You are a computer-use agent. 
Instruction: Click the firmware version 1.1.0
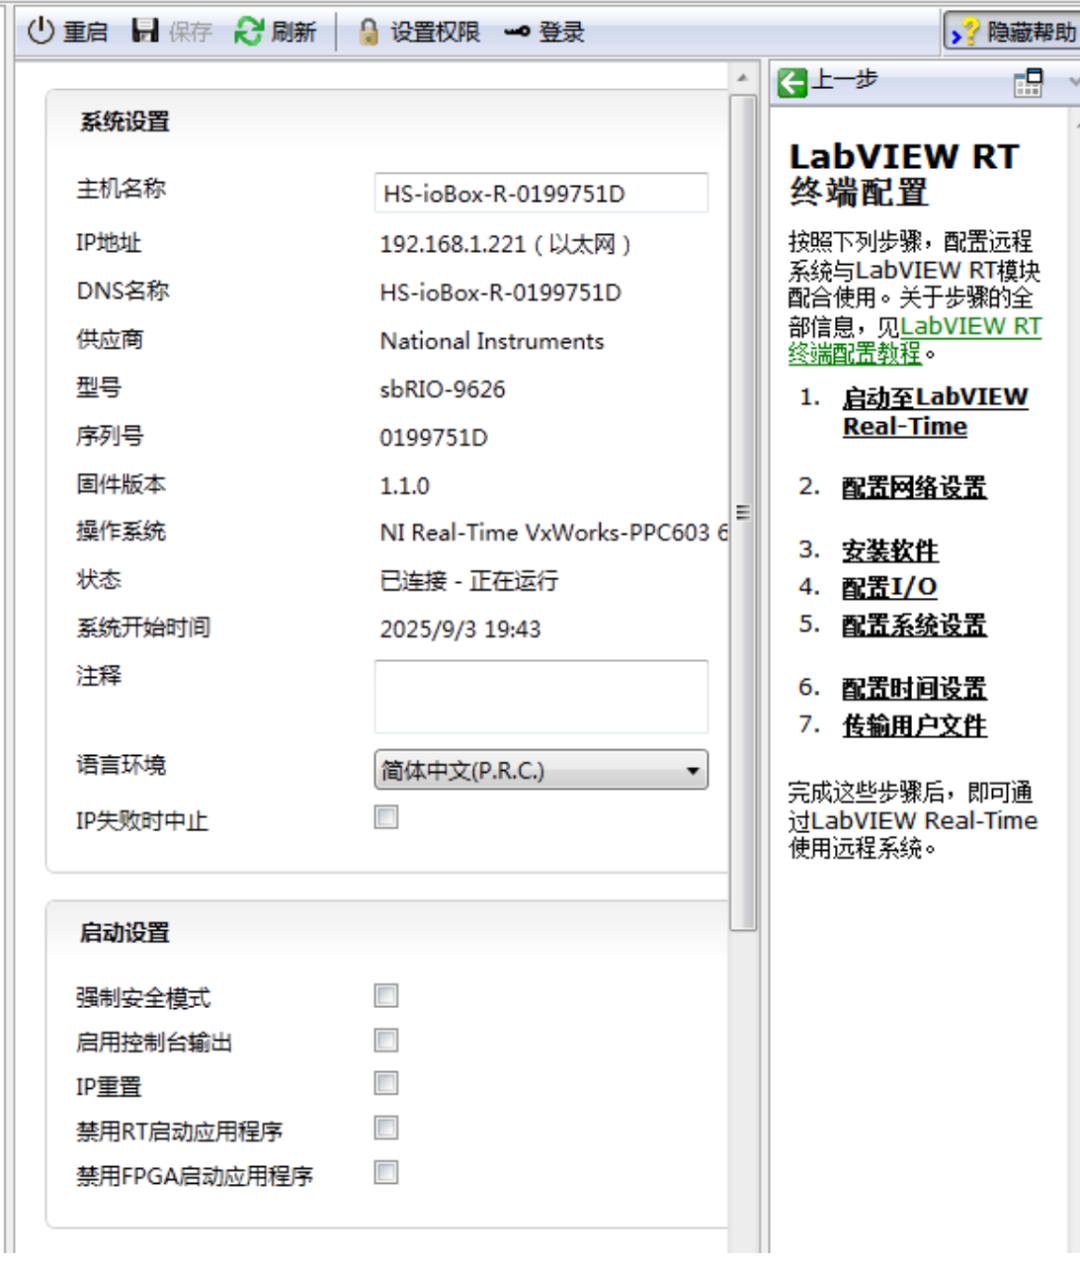[404, 486]
